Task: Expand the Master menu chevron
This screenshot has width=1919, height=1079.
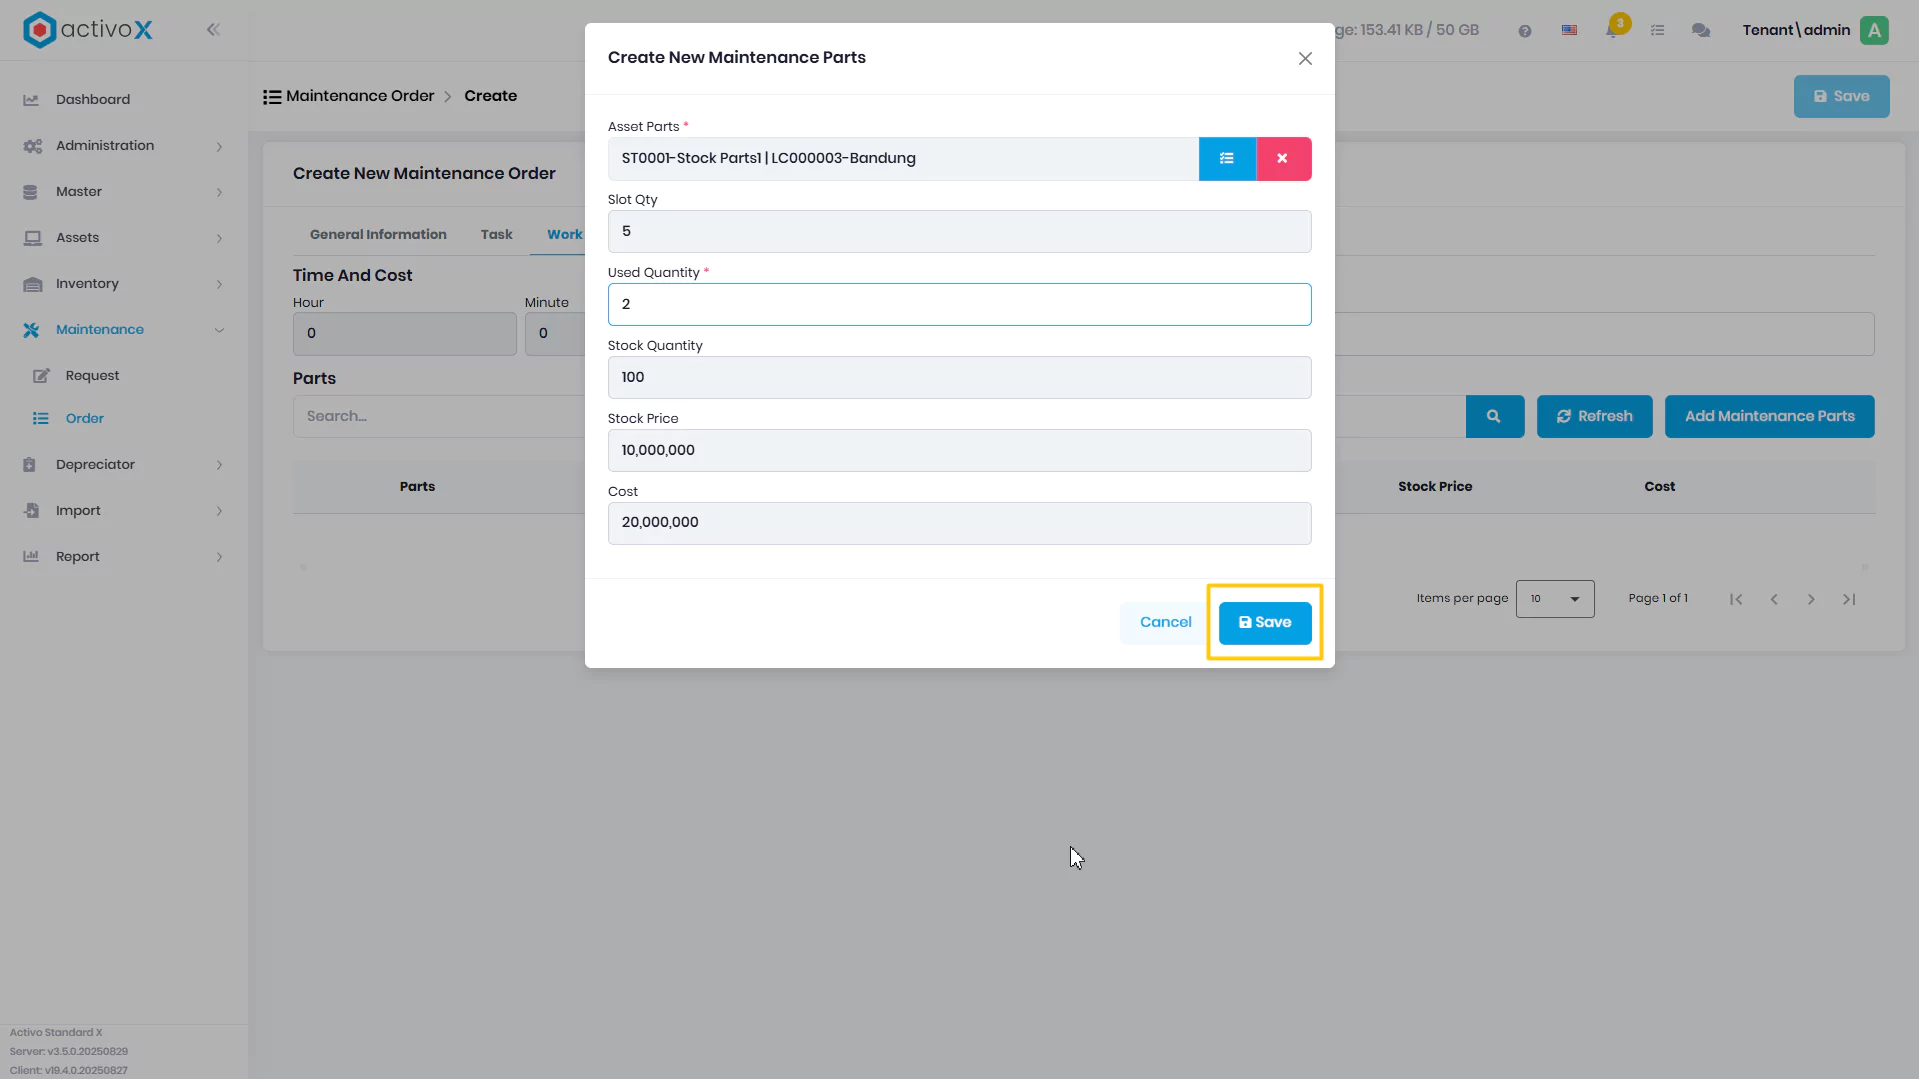Action: pos(219,193)
